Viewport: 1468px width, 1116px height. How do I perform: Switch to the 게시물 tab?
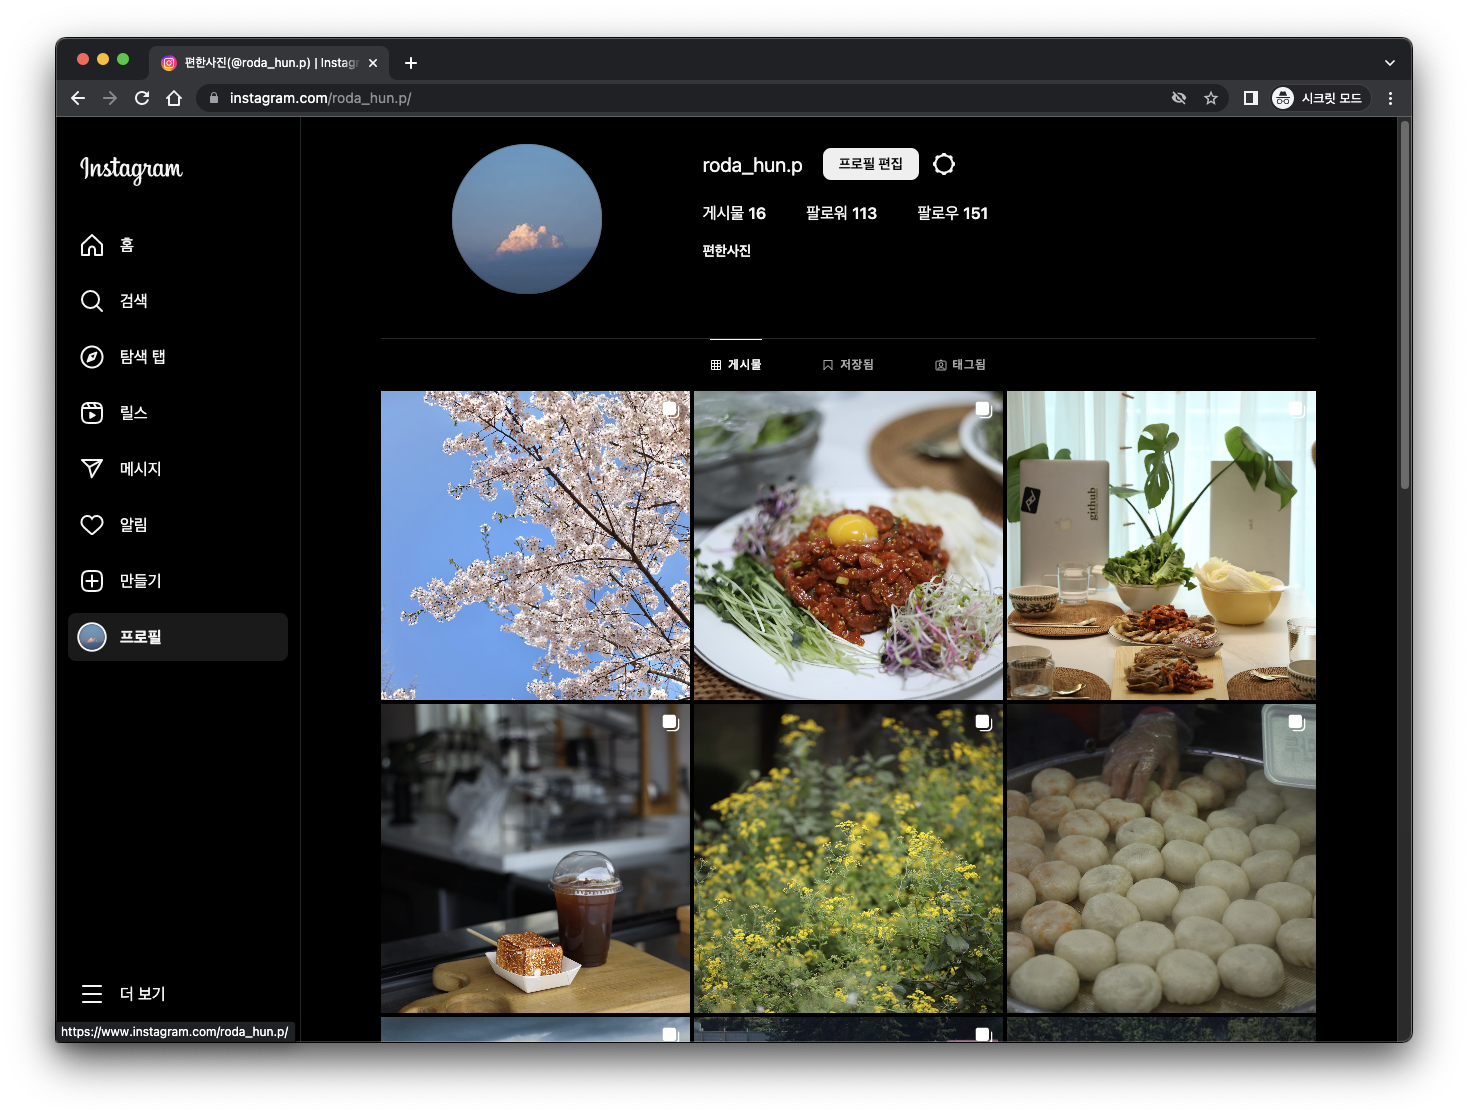pos(736,365)
